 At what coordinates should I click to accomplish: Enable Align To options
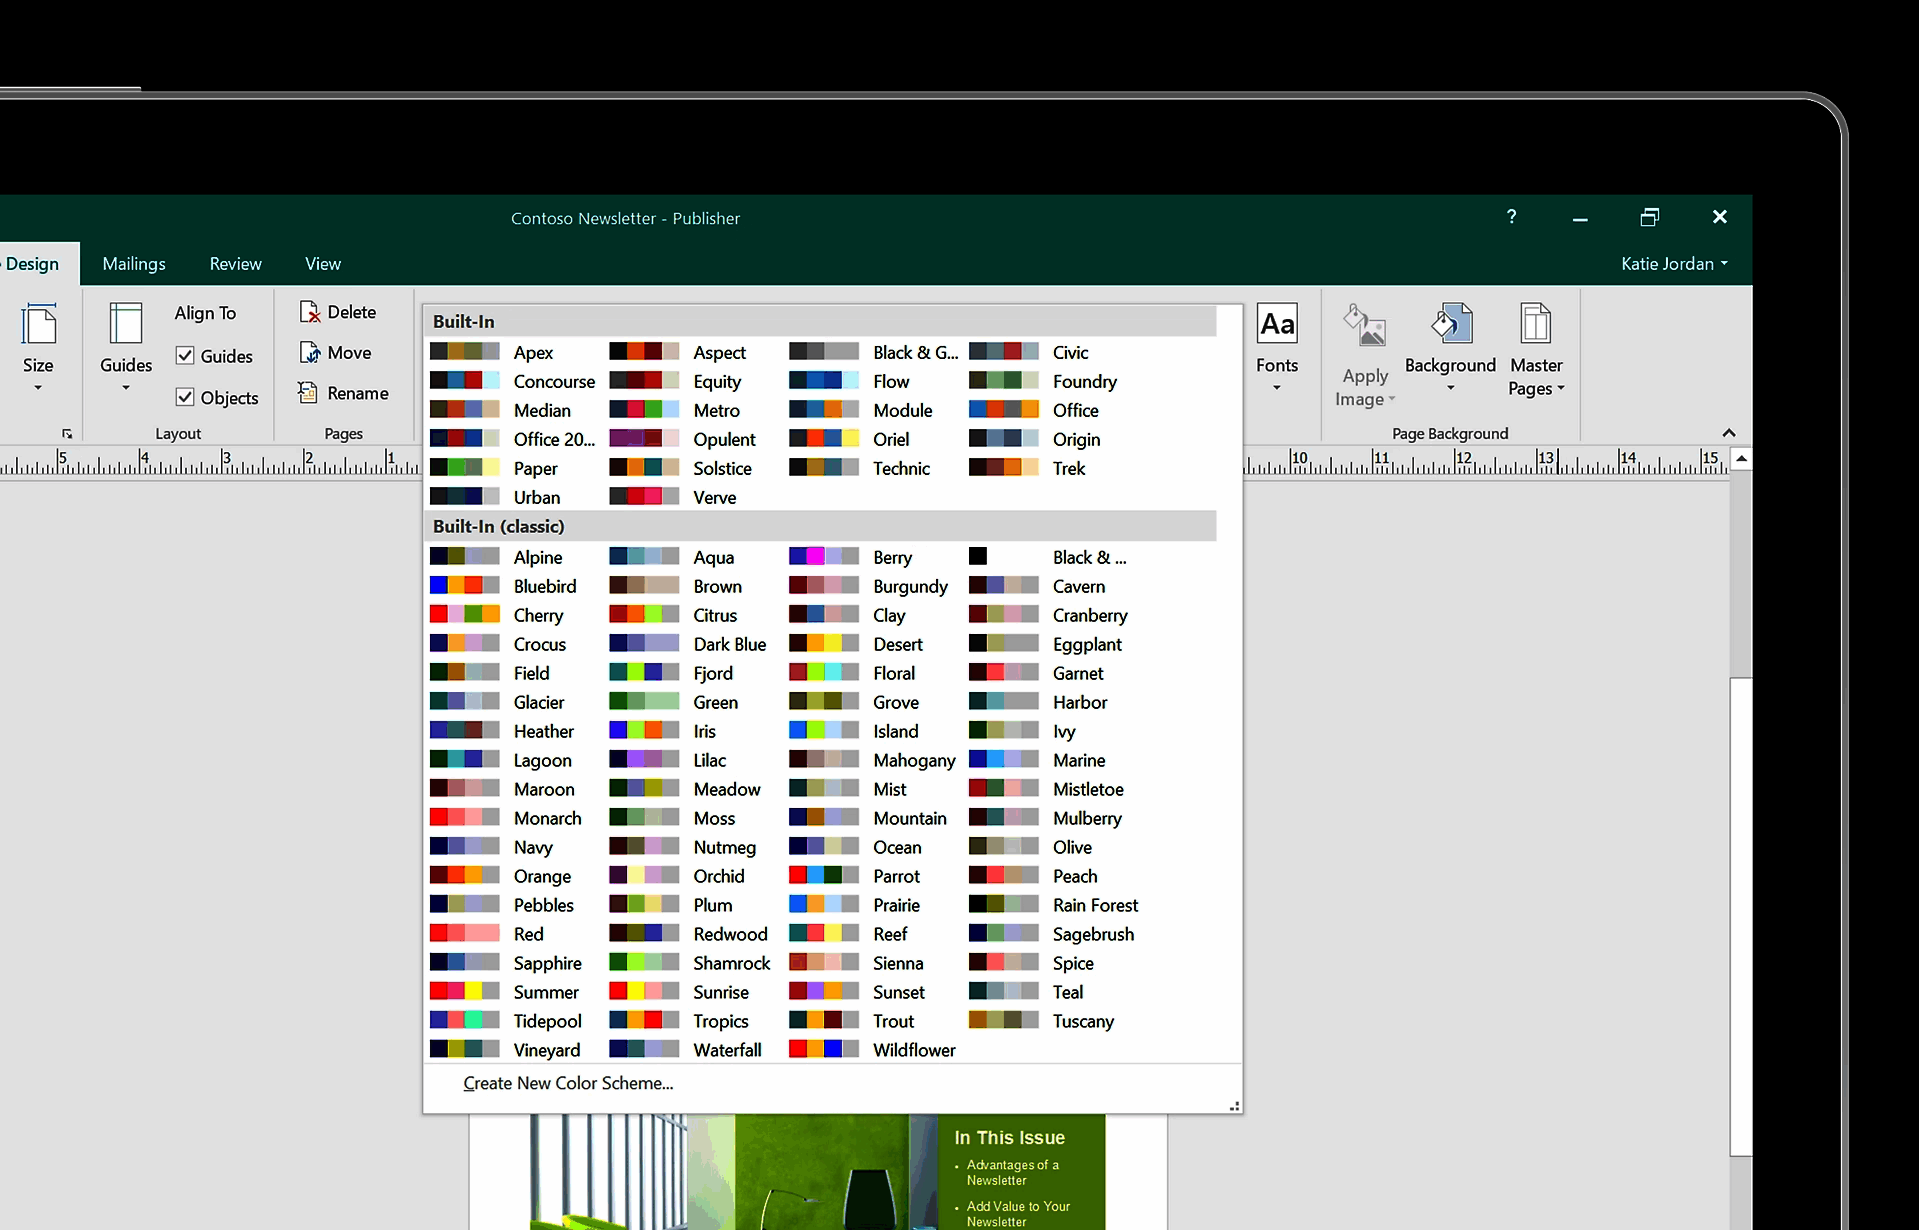click(x=205, y=312)
